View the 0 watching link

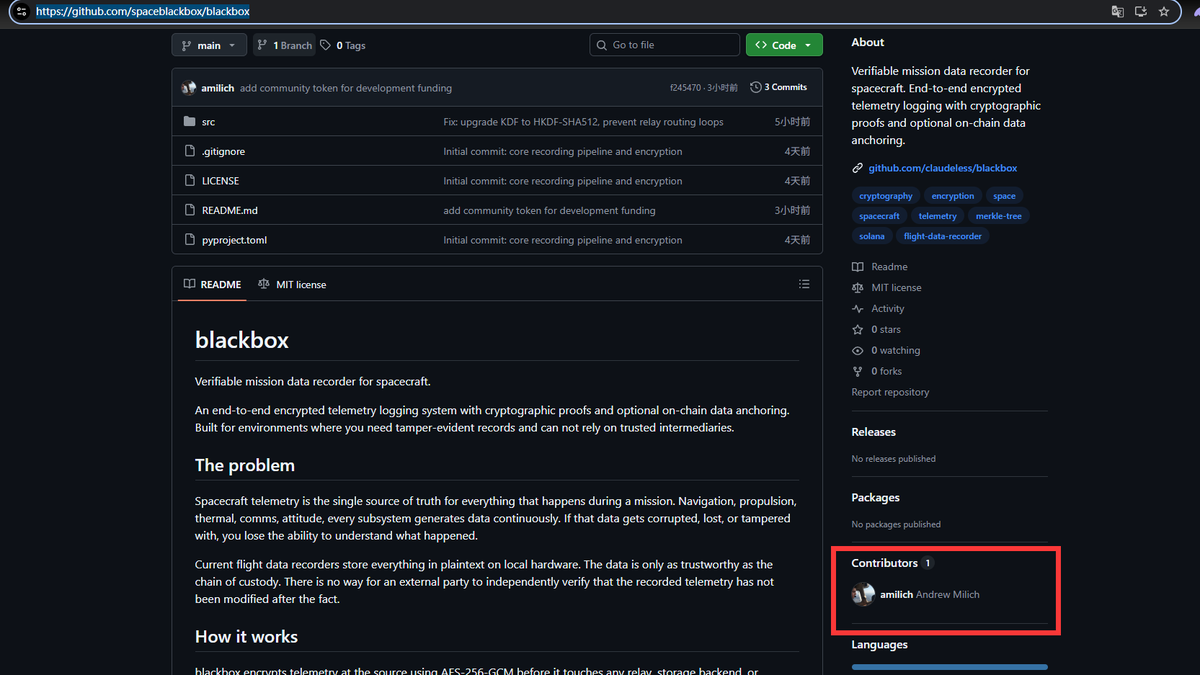point(886,351)
